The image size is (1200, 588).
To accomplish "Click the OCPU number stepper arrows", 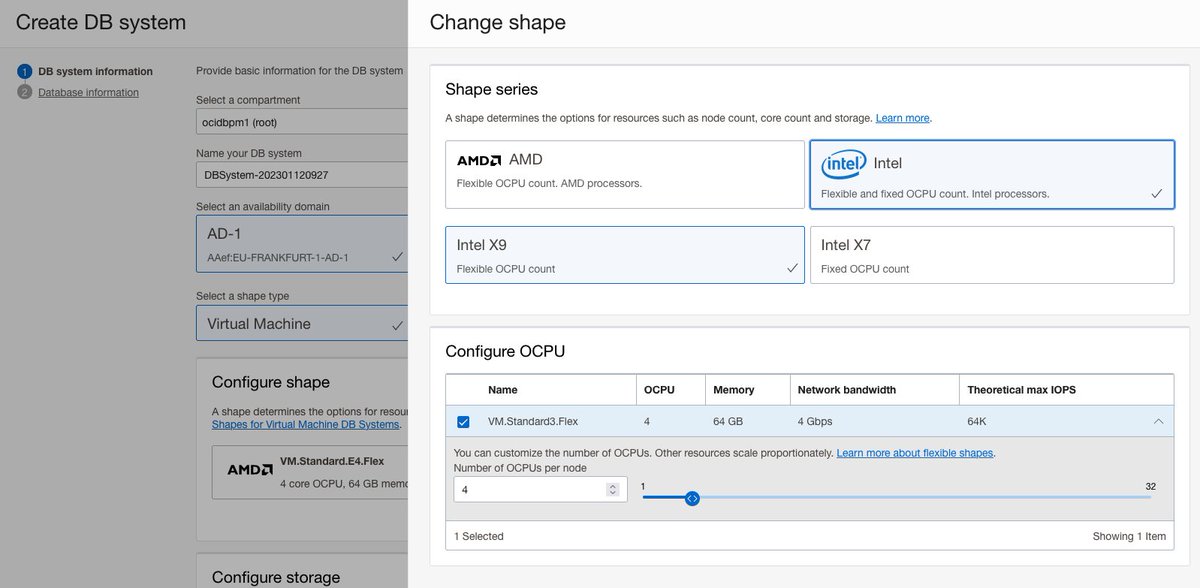I will point(613,490).
